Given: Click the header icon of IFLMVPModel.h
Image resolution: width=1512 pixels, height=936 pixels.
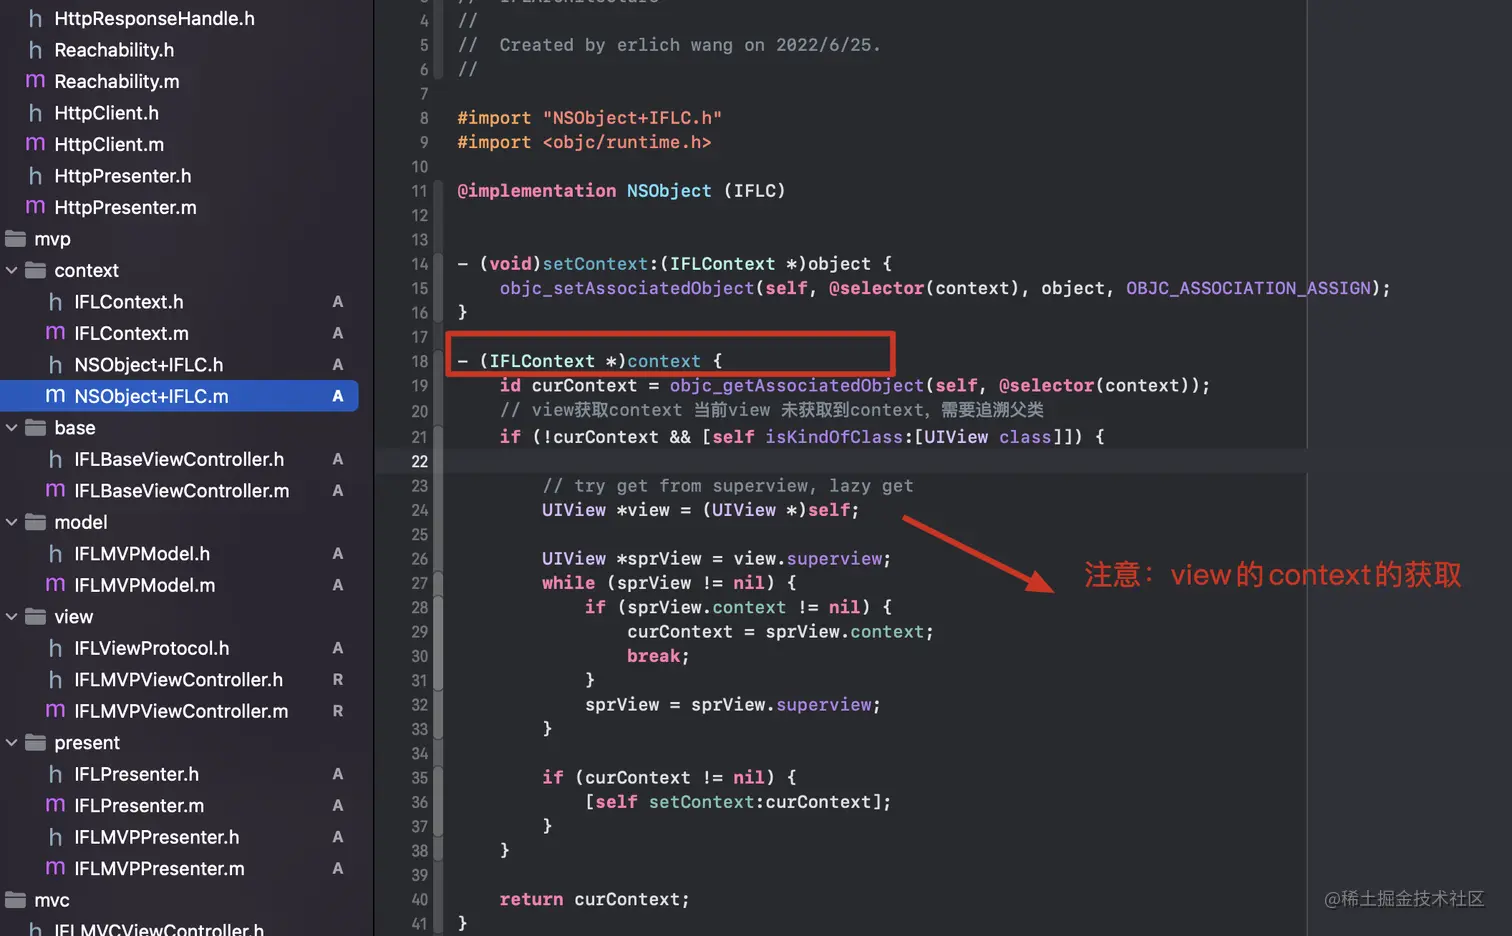Looking at the screenshot, I should [x=56, y=554].
